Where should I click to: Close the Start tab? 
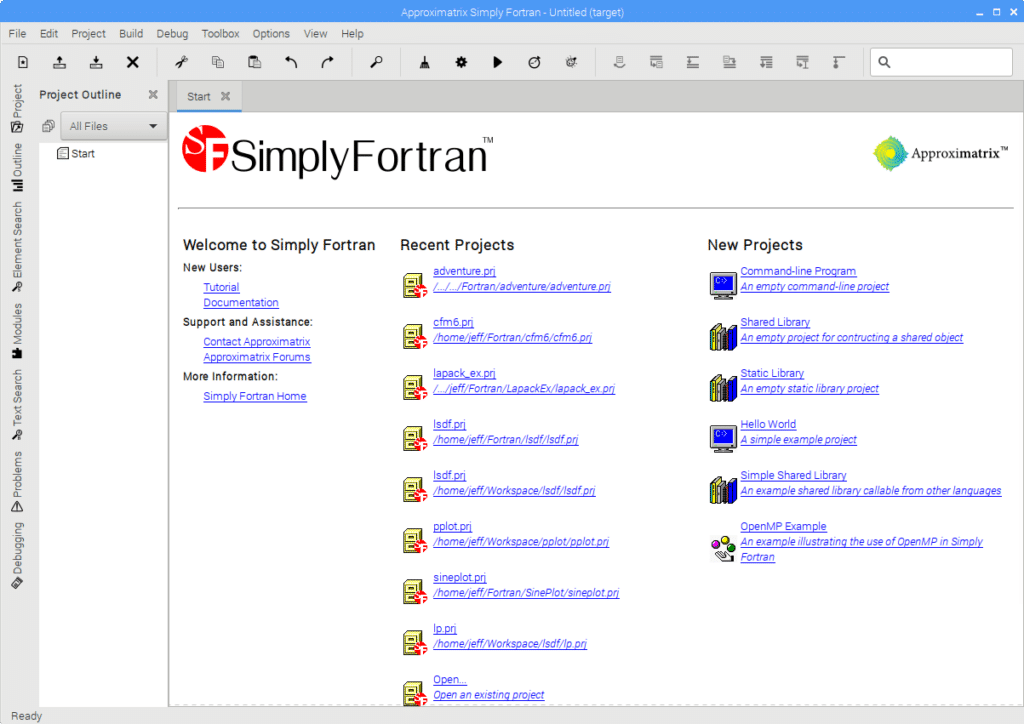click(x=225, y=97)
